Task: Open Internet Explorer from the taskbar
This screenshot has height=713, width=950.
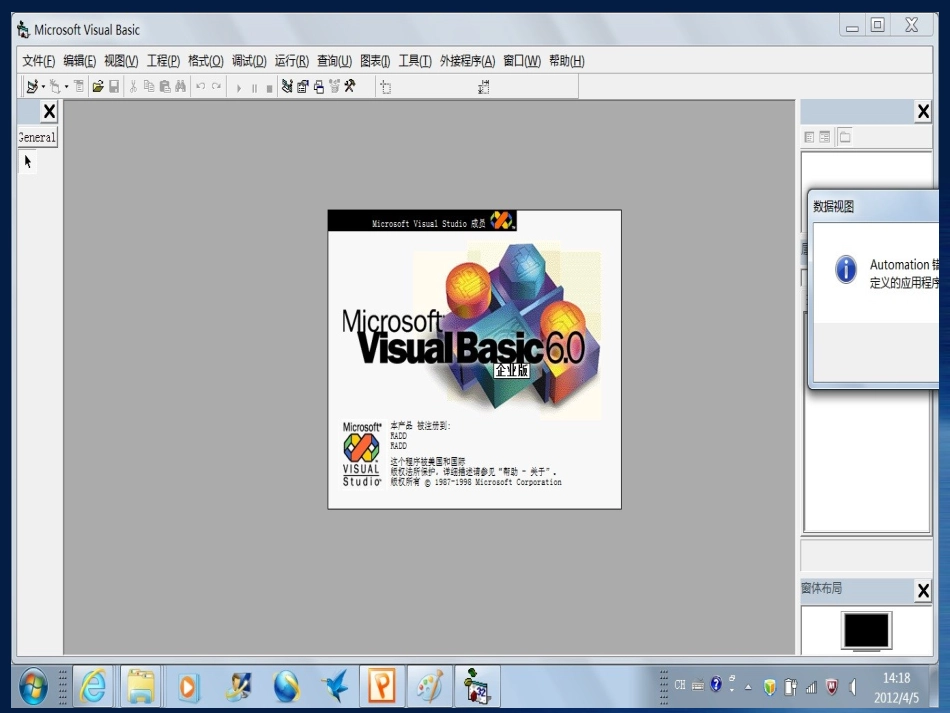Action: click(x=93, y=686)
